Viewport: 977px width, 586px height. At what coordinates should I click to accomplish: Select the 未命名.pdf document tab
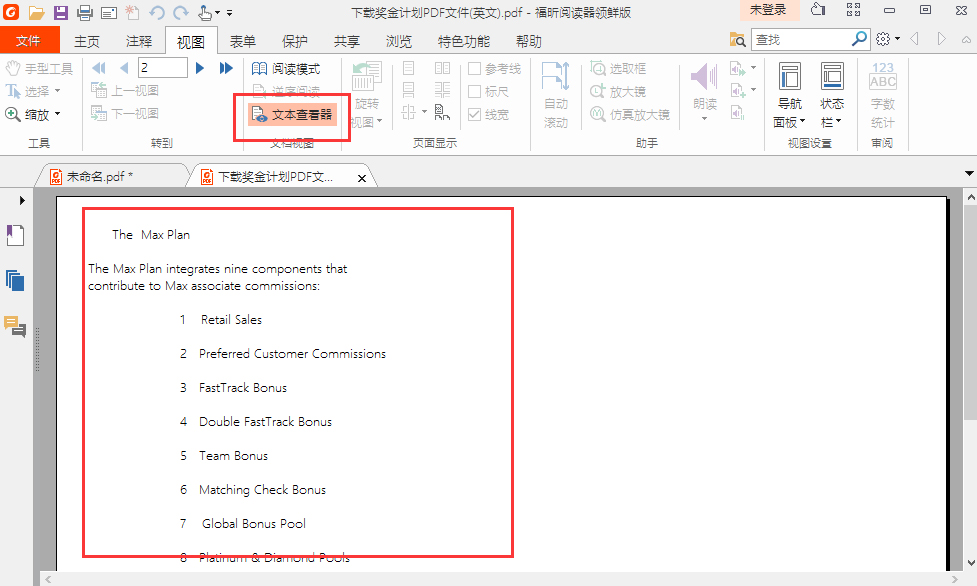[x=100, y=175]
